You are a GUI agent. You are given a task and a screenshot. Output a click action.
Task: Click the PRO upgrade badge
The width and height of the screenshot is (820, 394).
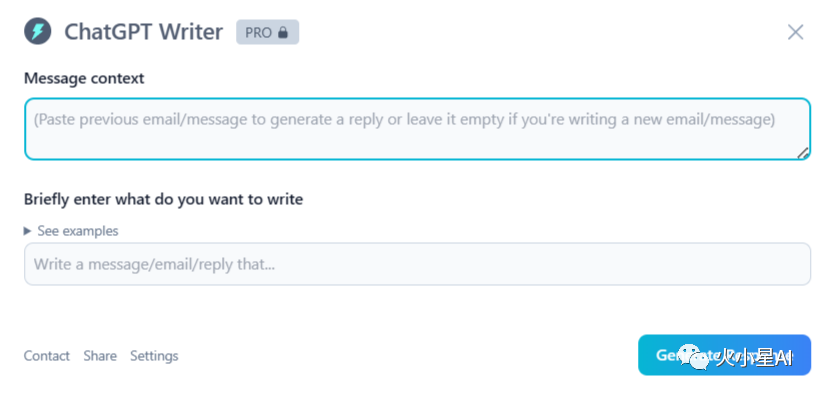click(x=267, y=32)
